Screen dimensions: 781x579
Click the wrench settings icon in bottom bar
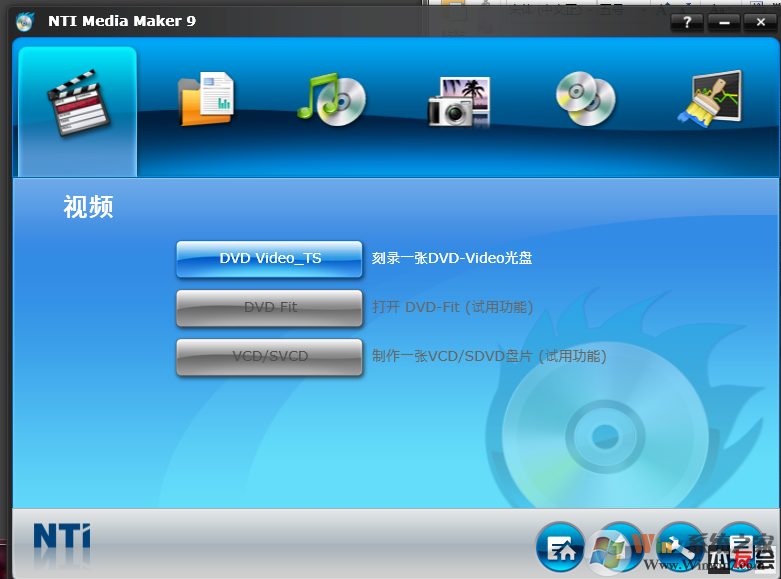click(680, 548)
